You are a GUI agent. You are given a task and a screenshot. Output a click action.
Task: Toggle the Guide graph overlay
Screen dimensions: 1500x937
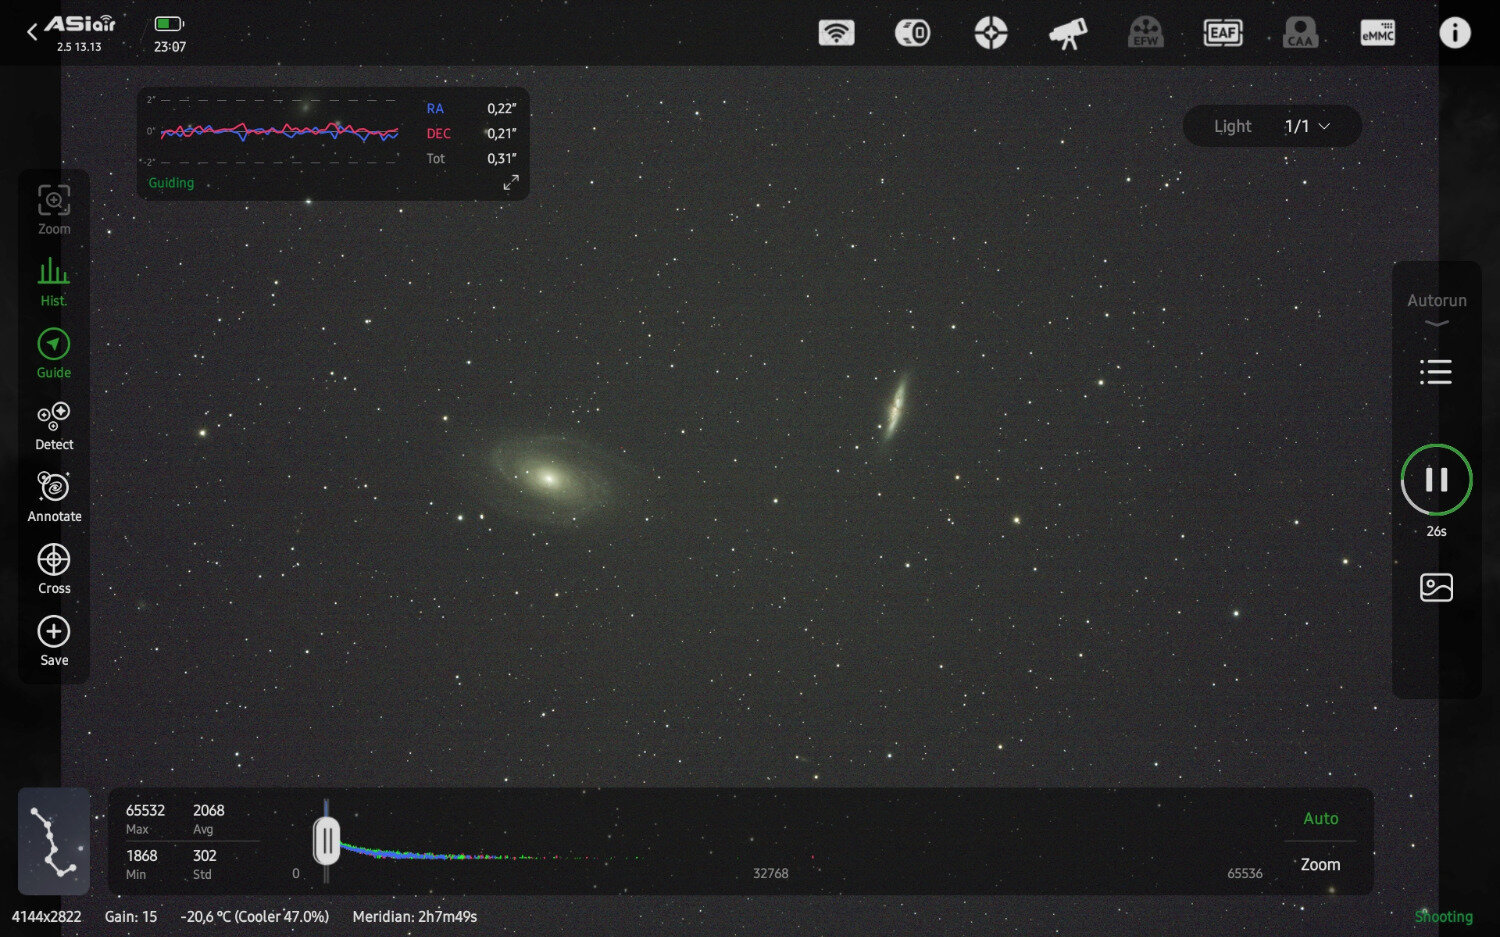tap(54, 354)
